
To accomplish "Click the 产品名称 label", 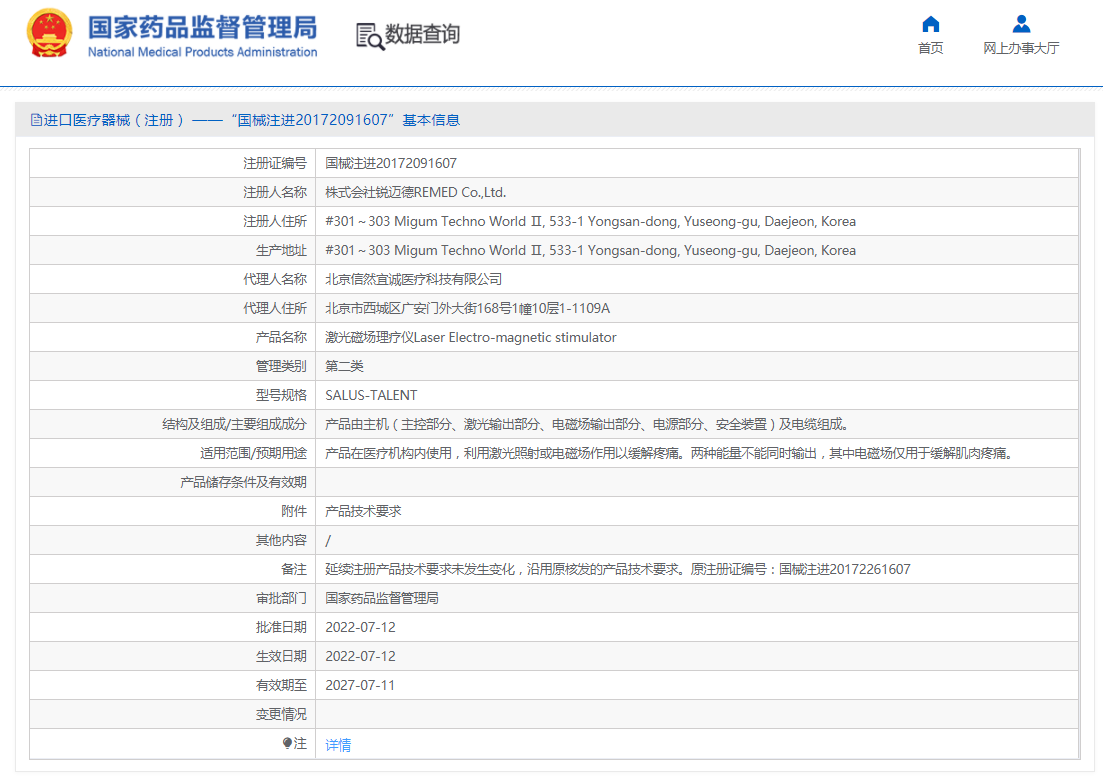I will pos(281,338).
